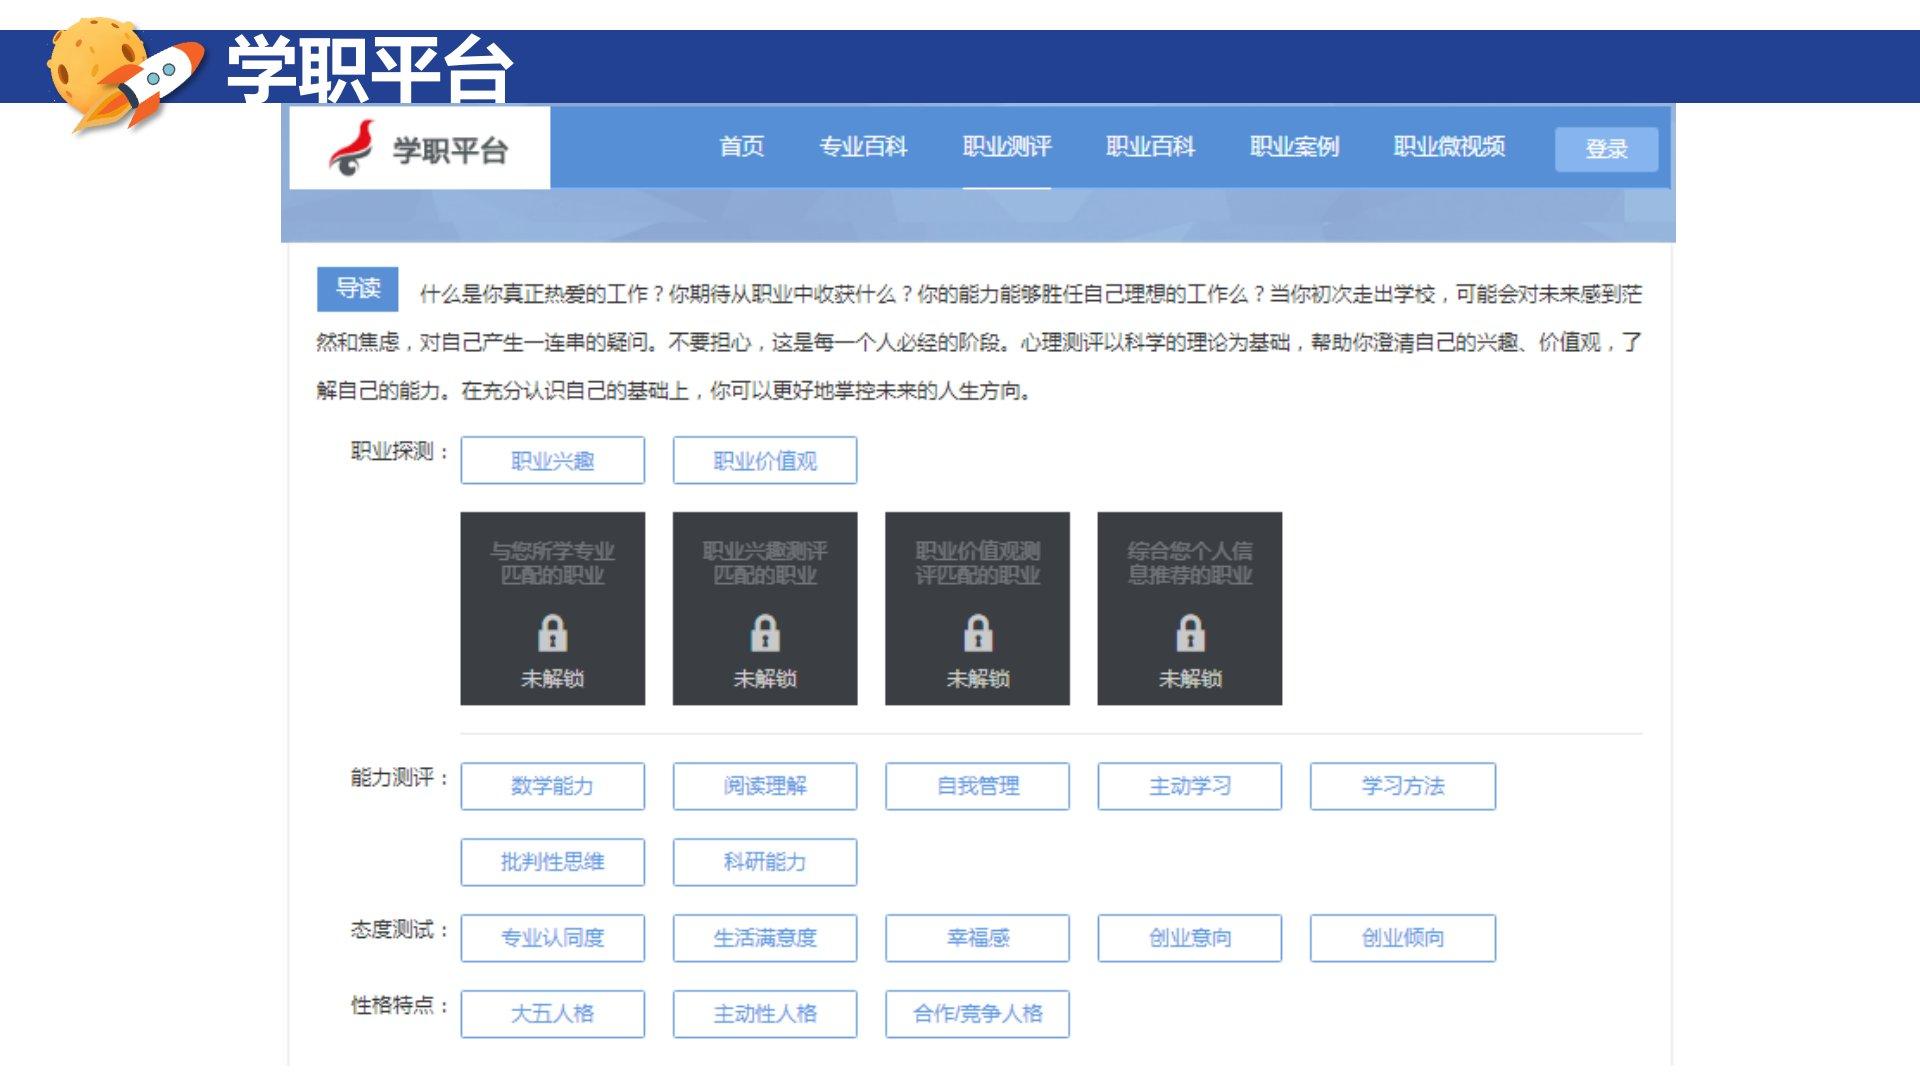Click the 学职平台 red bird logo
The width and height of the screenshot is (1920, 1080).
[x=352, y=148]
